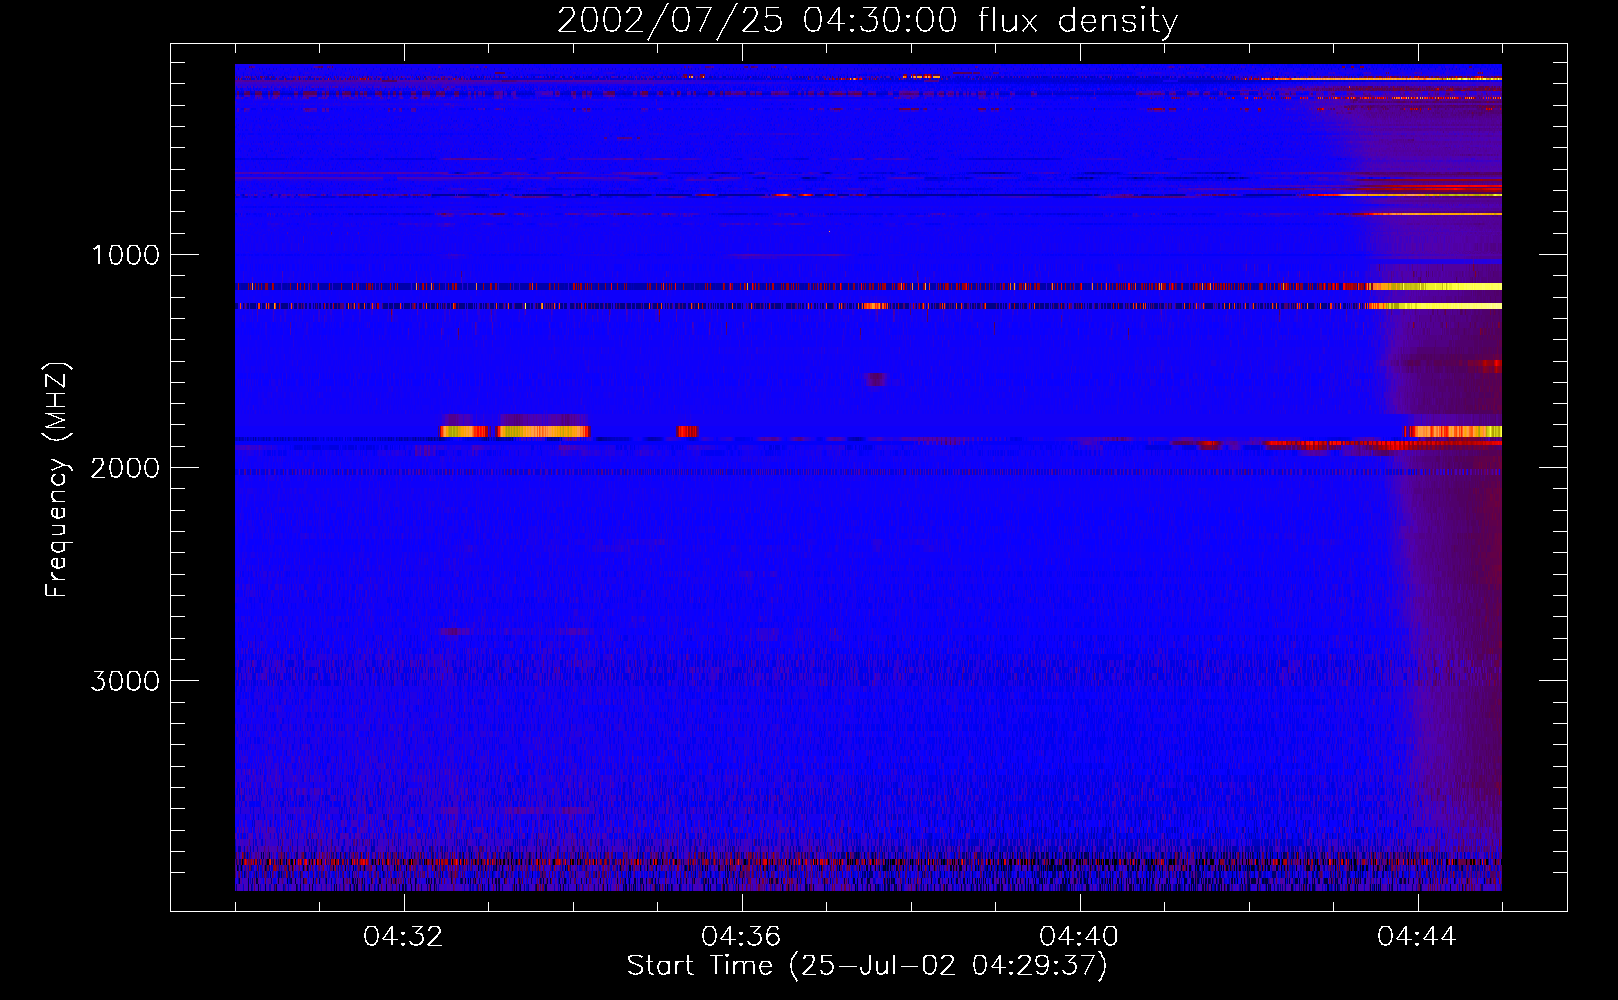1618x1000 pixels.
Task: Click the 'Start Time (25-Jul-02 04:29:37)' axis title
Action: click(x=867, y=966)
